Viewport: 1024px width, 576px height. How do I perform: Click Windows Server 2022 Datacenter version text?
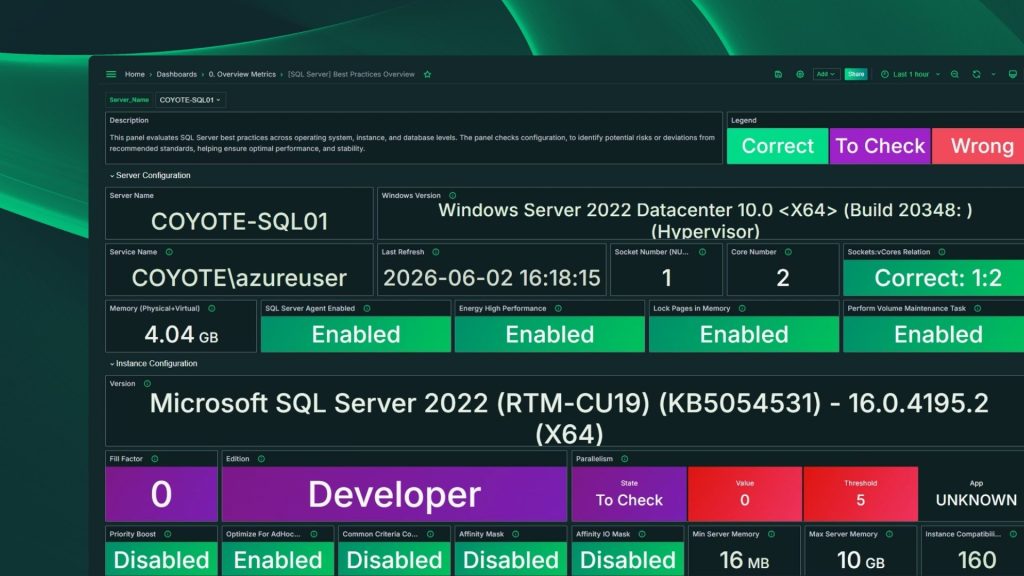[705, 221]
